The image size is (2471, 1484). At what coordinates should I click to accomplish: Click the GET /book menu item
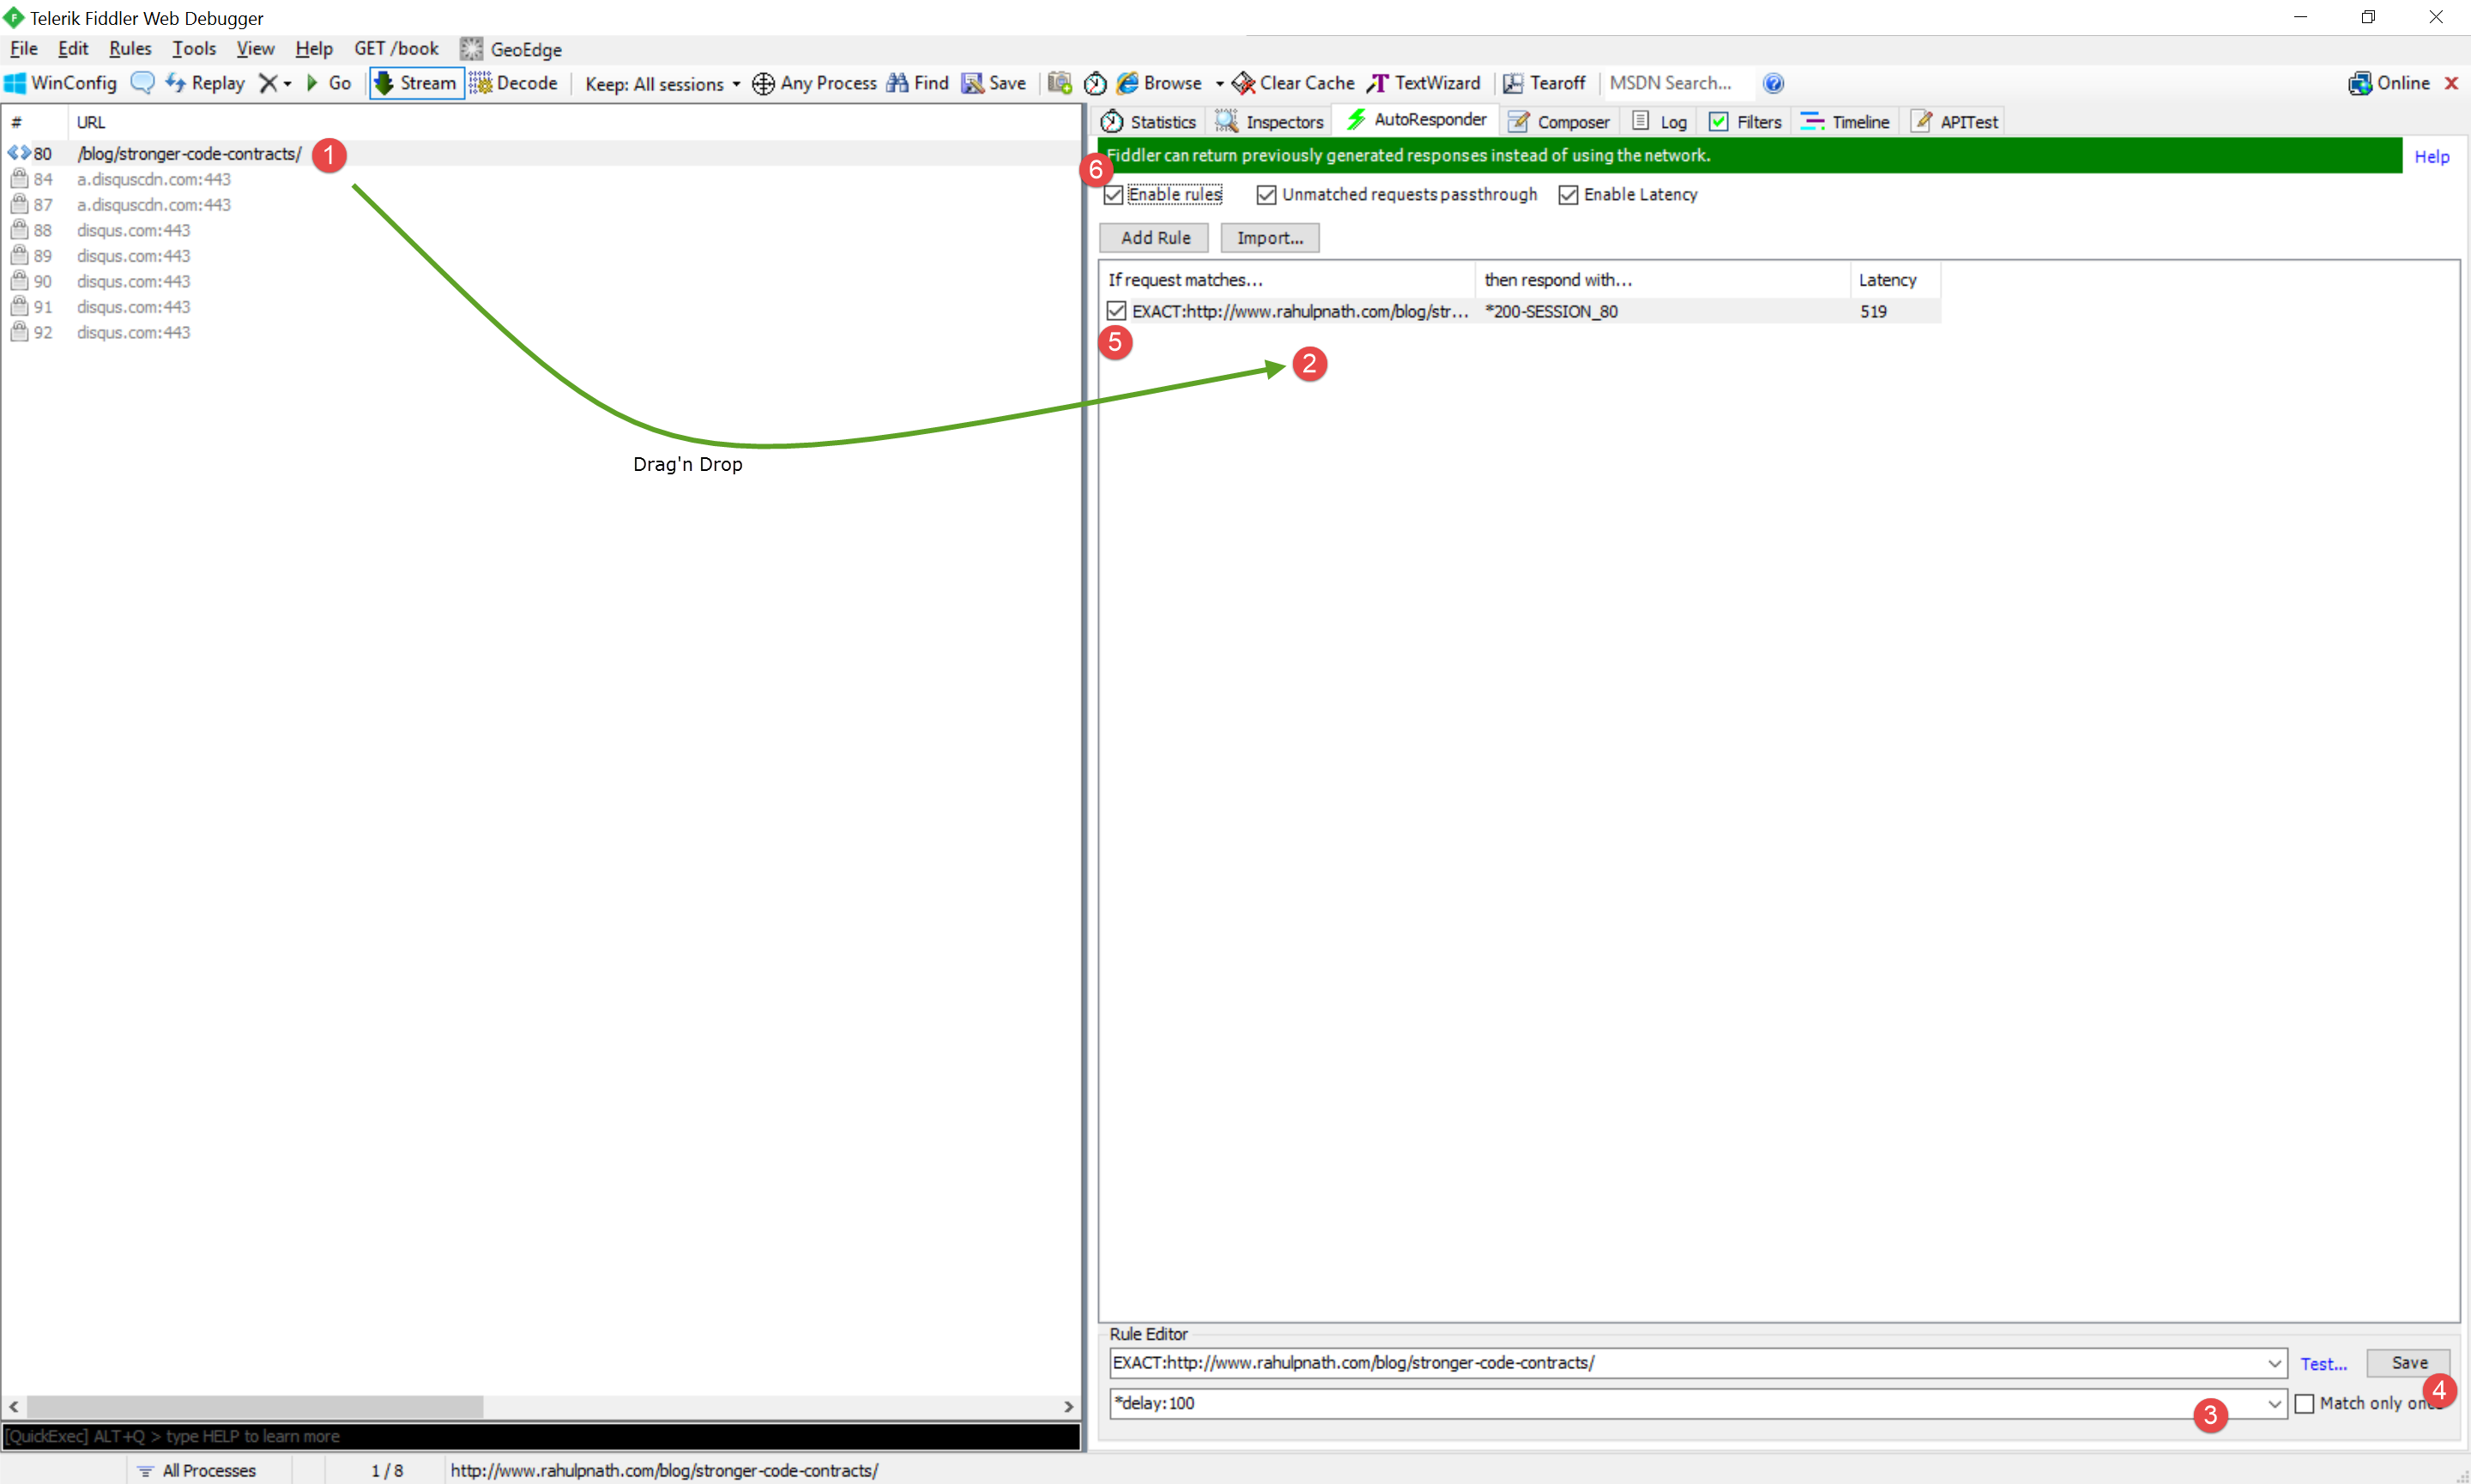click(396, 48)
